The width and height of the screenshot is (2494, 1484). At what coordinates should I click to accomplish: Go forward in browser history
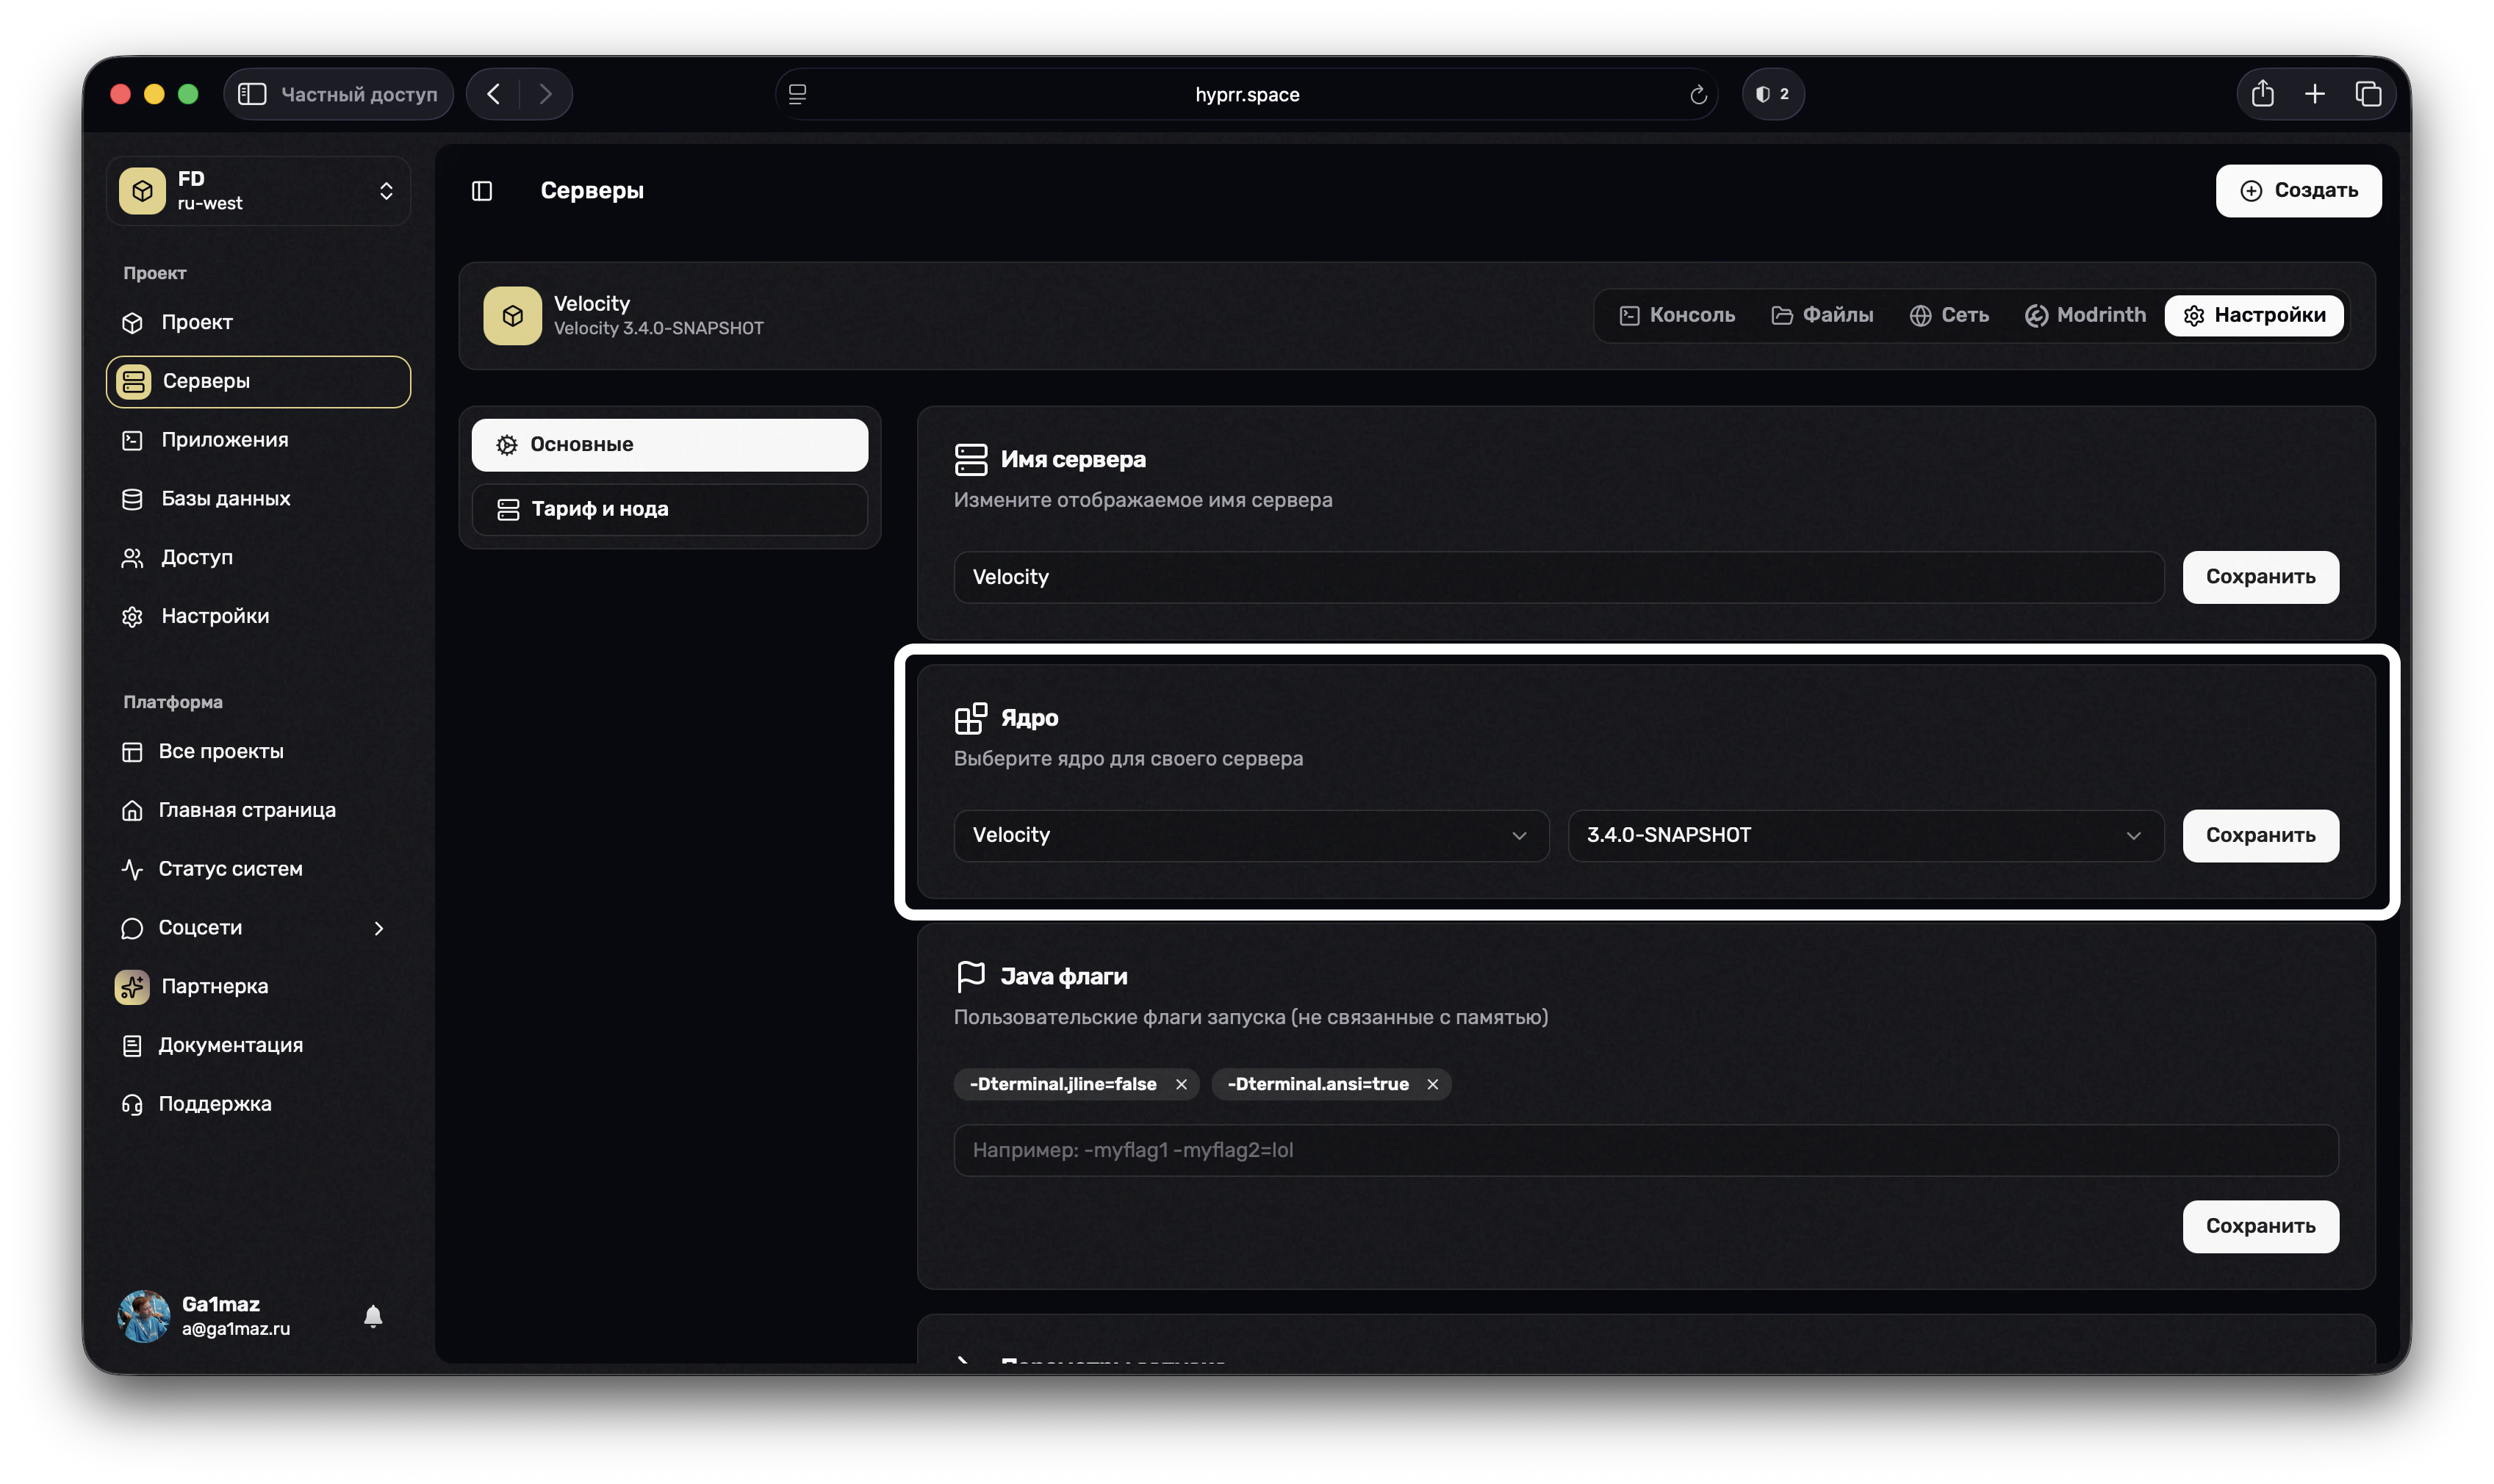pyautogui.click(x=545, y=94)
